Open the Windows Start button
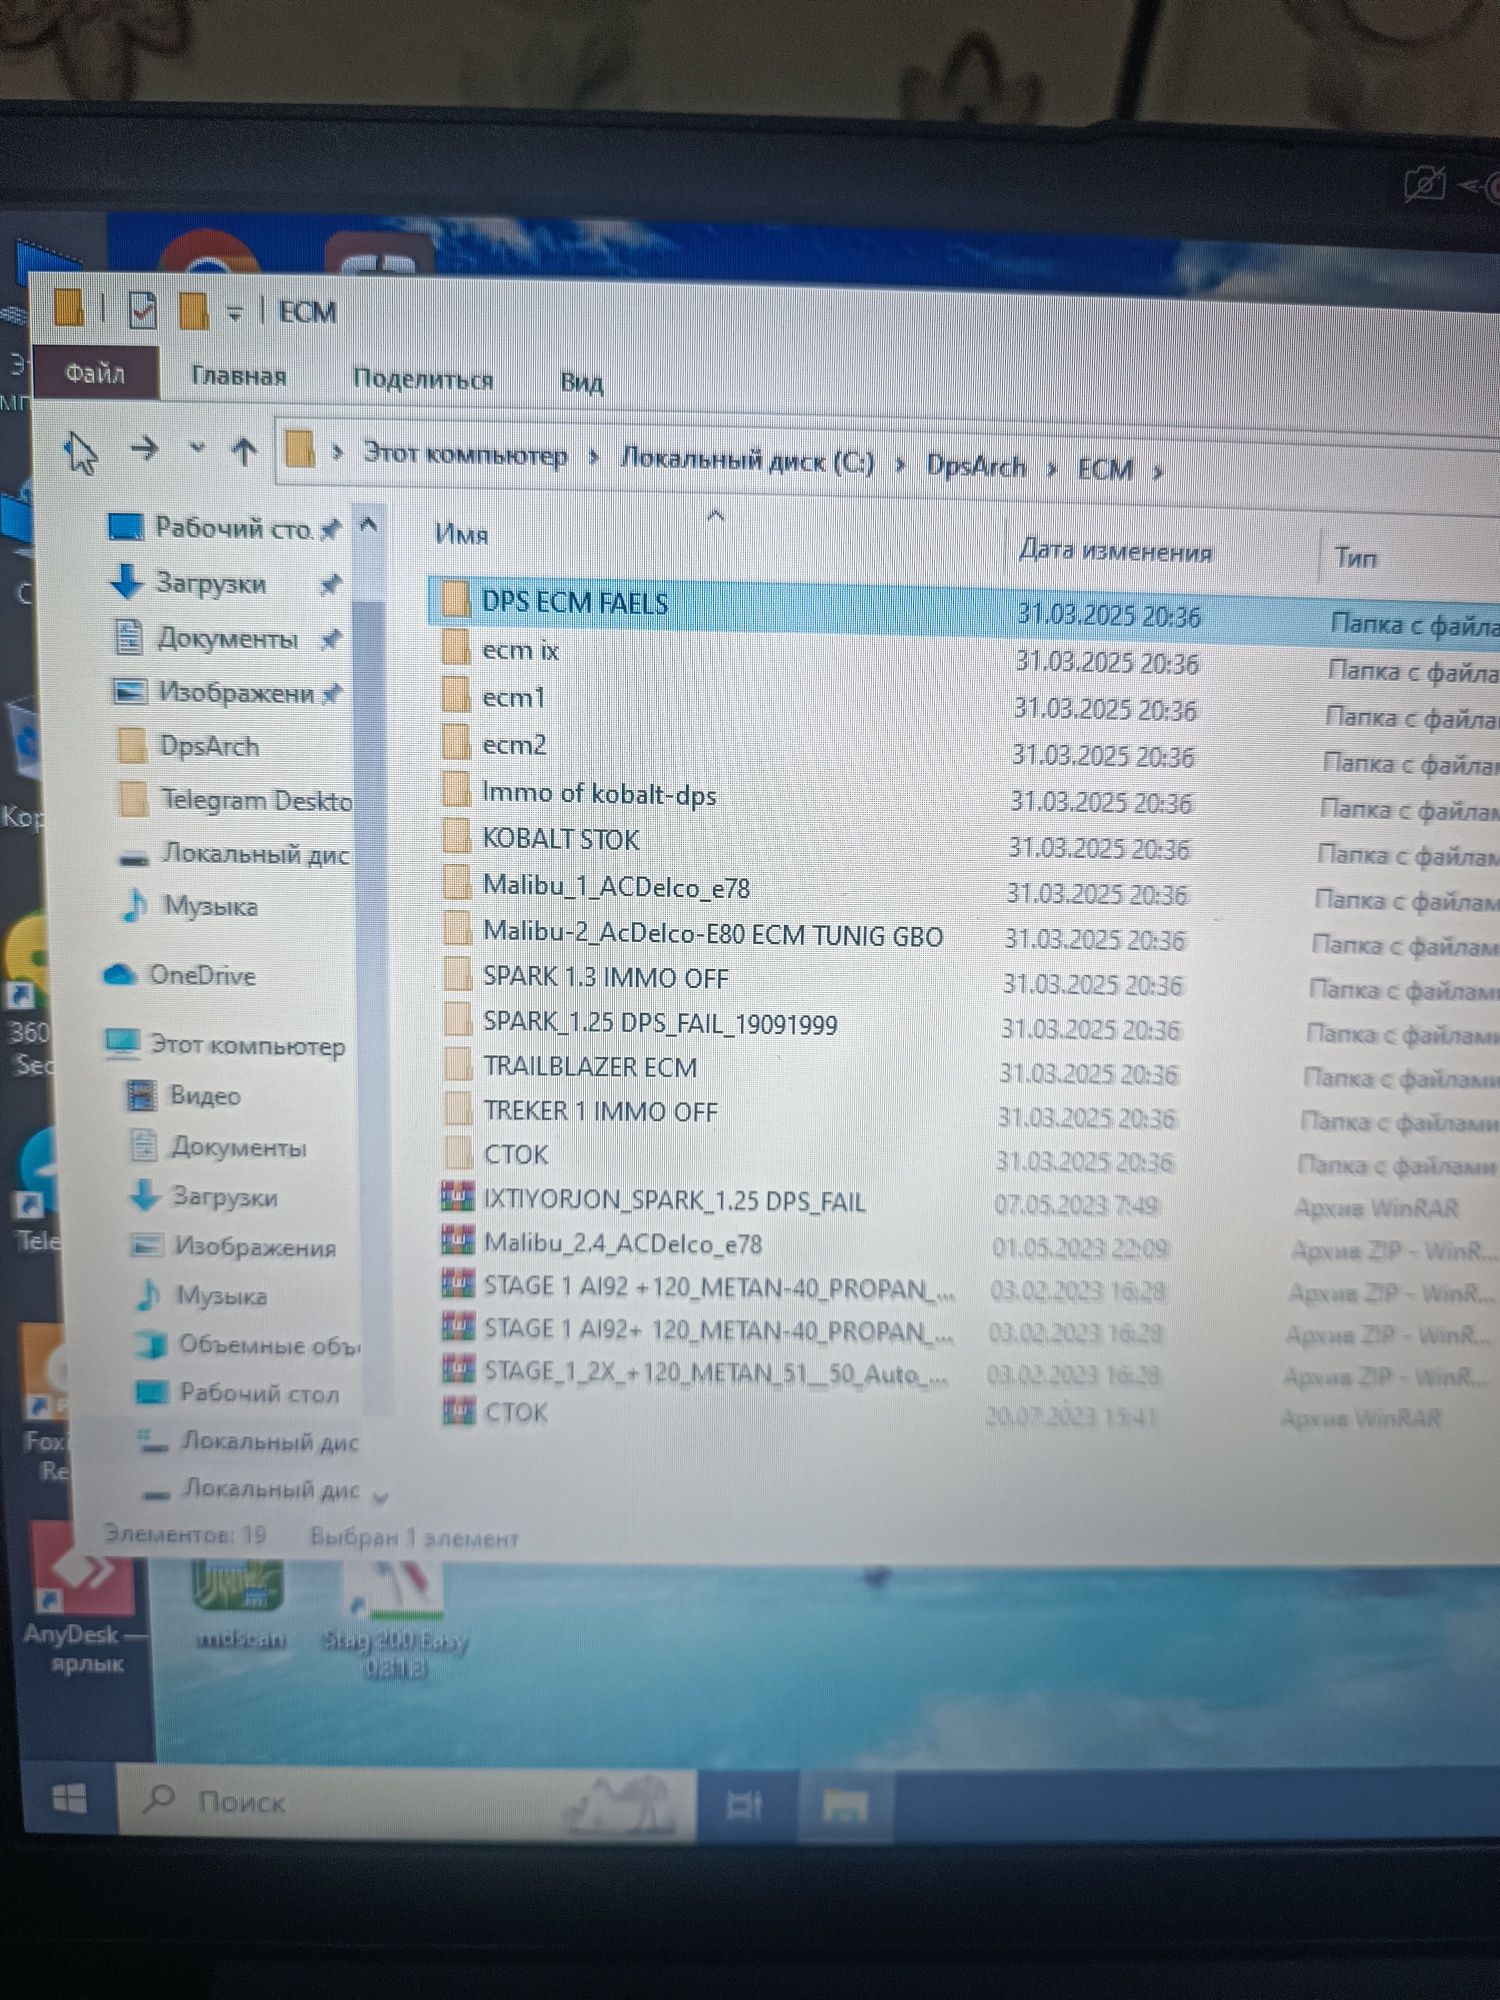The height and width of the screenshot is (2000, 1500). point(69,1800)
